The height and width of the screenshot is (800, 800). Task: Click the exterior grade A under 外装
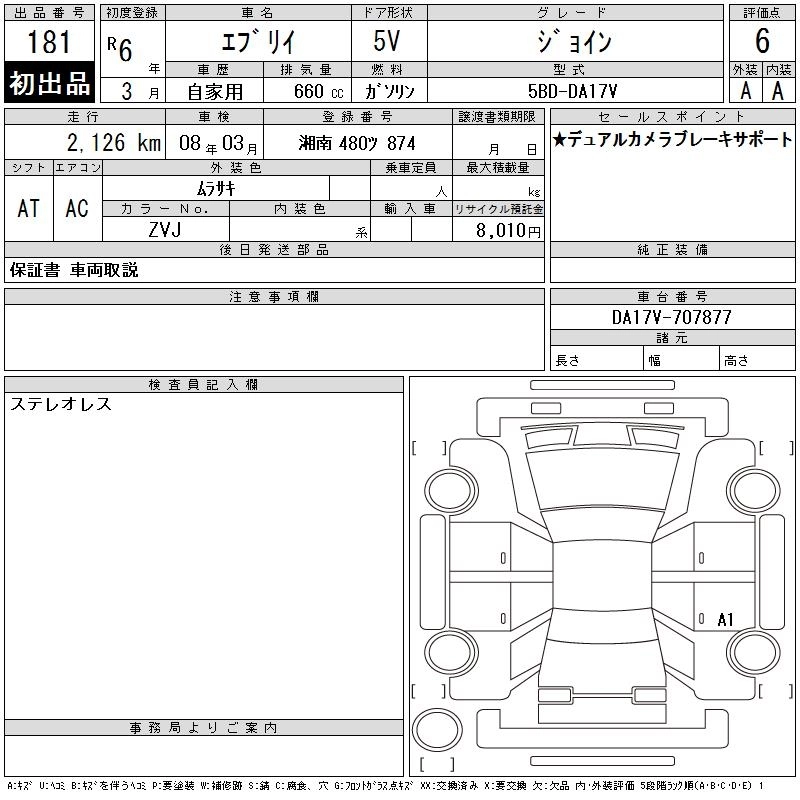point(745,91)
